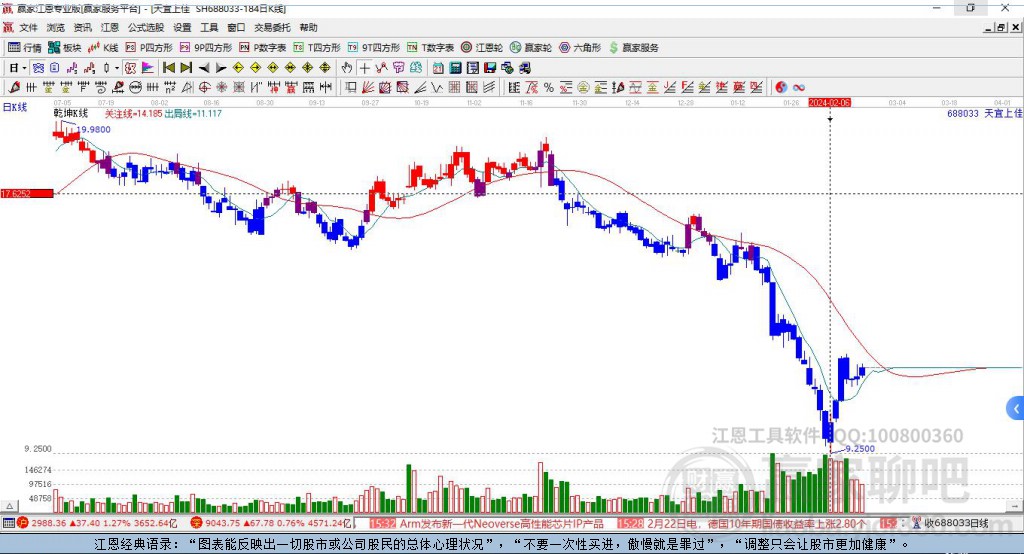Open the calculator icon
The height and width of the screenshot is (554, 1024).
tap(455, 67)
